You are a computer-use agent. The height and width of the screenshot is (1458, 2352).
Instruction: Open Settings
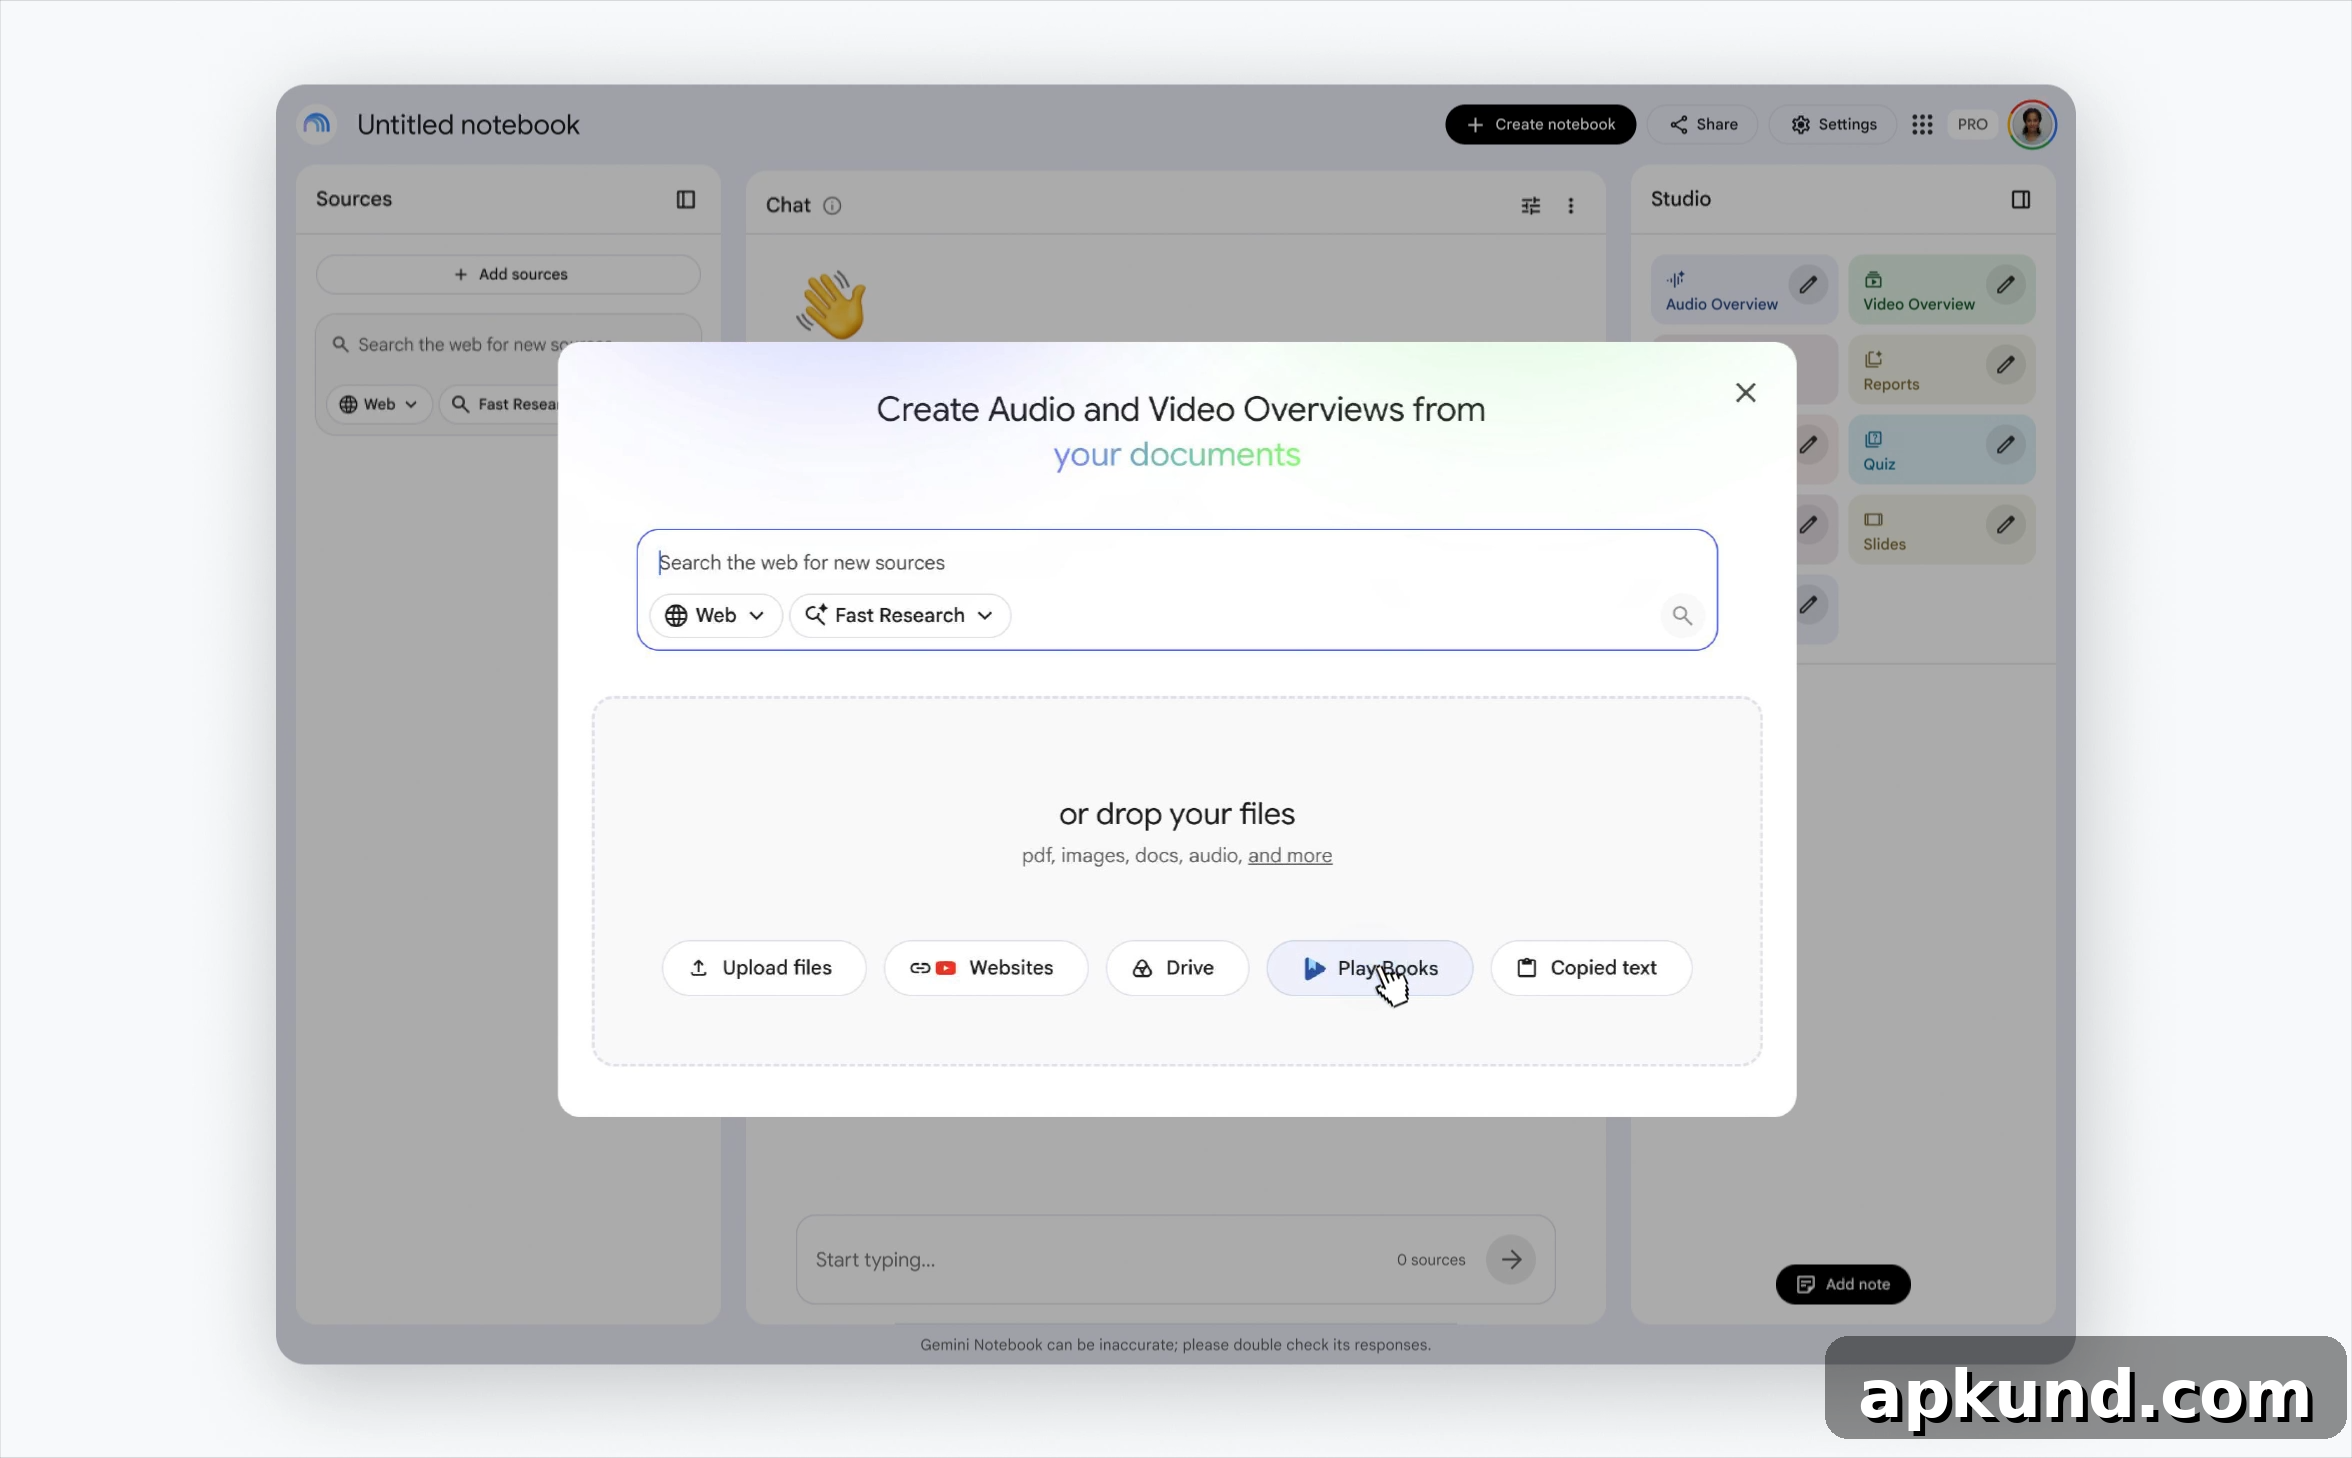coord(1833,124)
